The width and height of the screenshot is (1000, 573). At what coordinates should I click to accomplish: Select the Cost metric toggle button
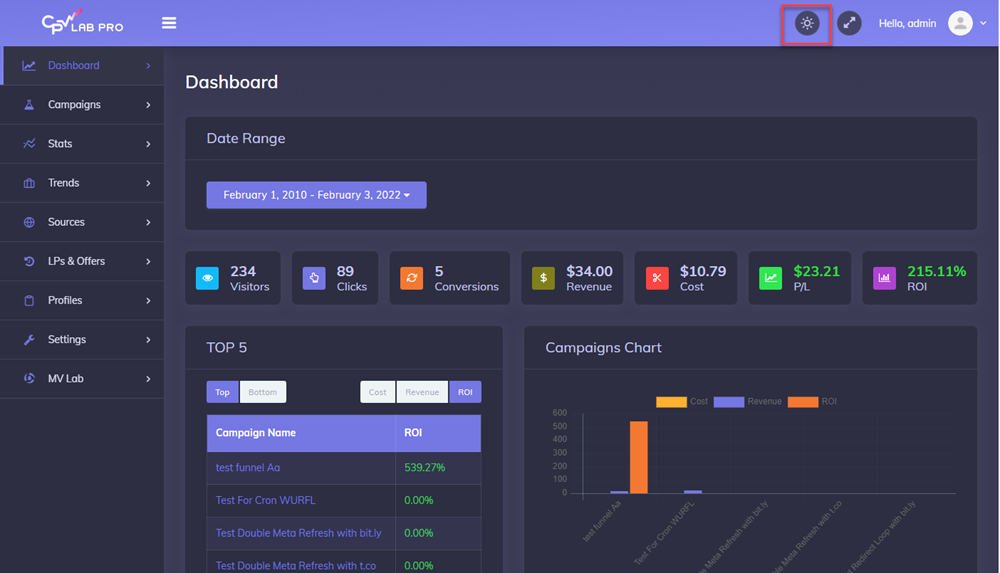[377, 392]
